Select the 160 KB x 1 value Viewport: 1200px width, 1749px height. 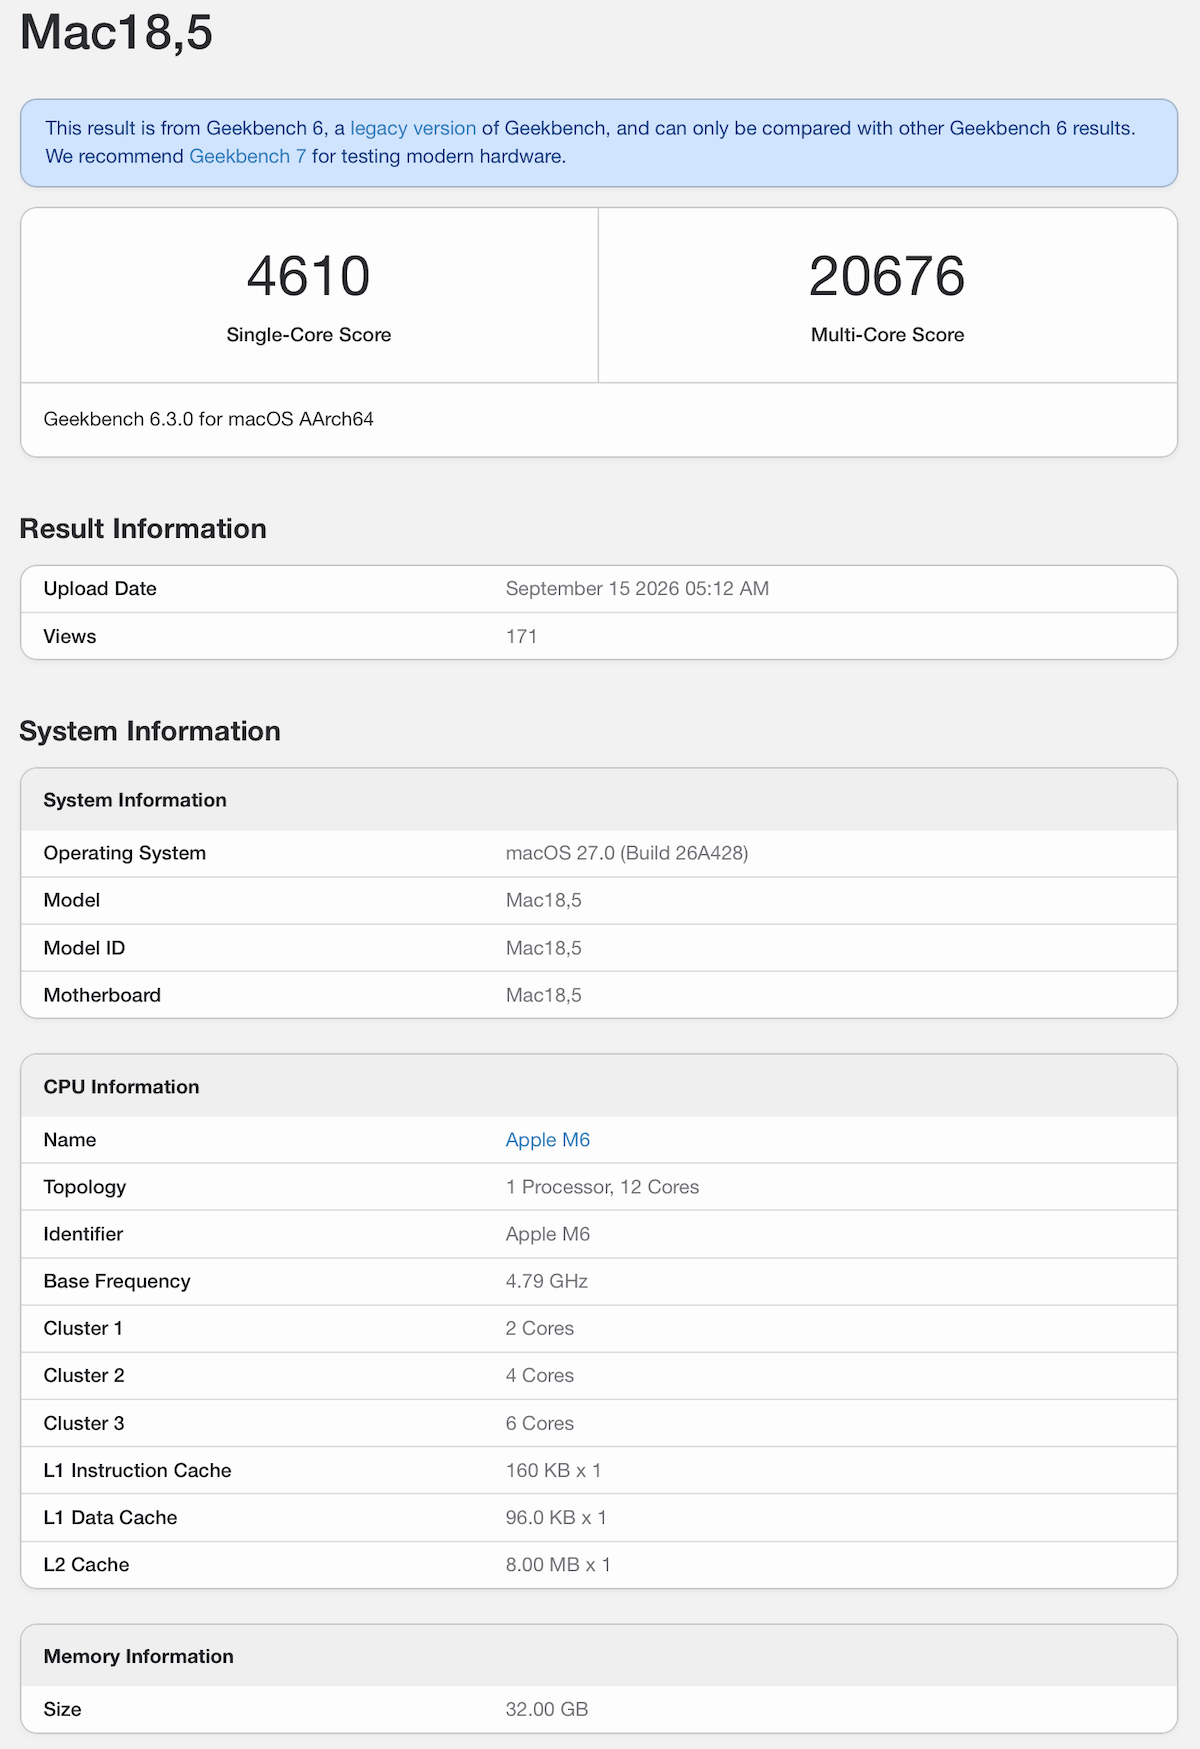[553, 1471]
